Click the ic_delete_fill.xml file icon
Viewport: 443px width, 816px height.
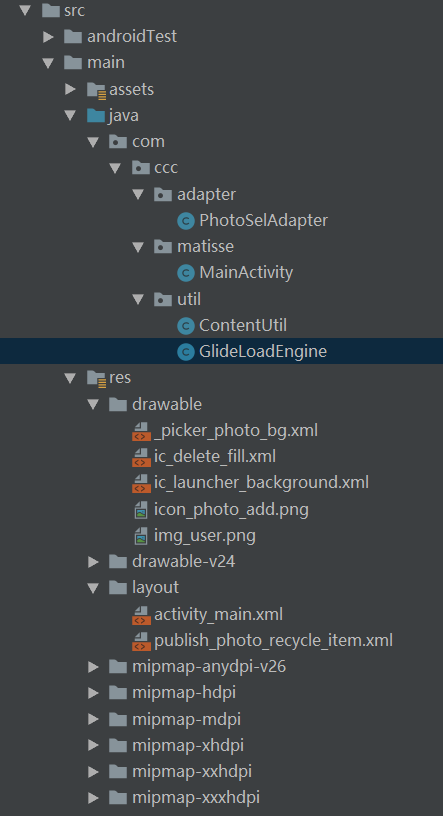click(141, 457)
